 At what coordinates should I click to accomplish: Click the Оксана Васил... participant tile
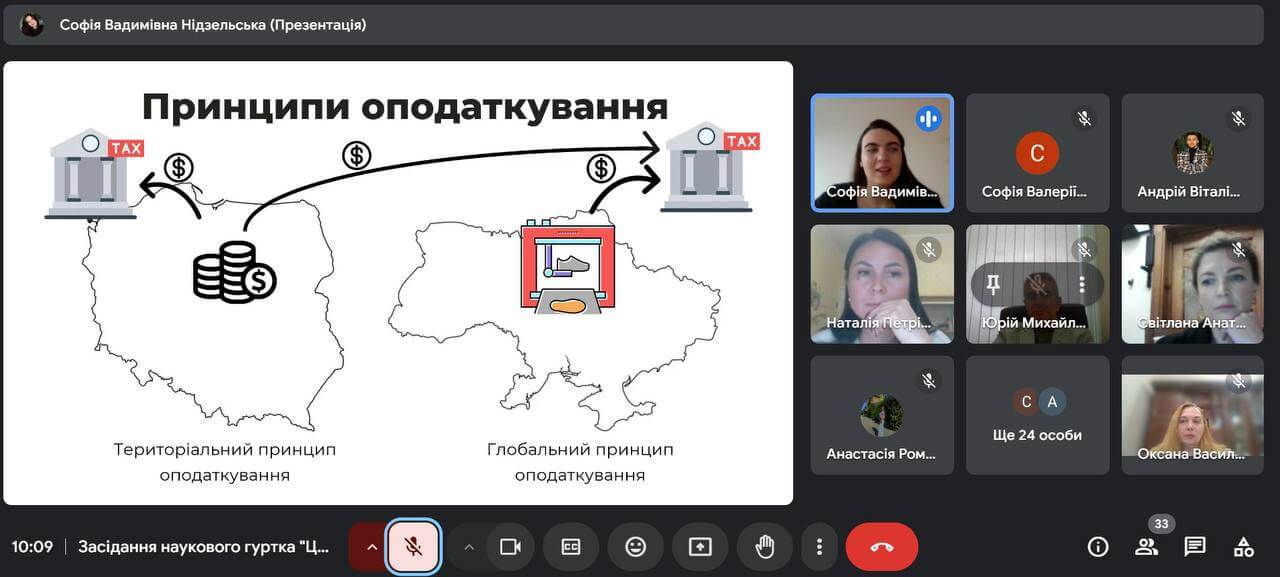tap(1192, 415)
